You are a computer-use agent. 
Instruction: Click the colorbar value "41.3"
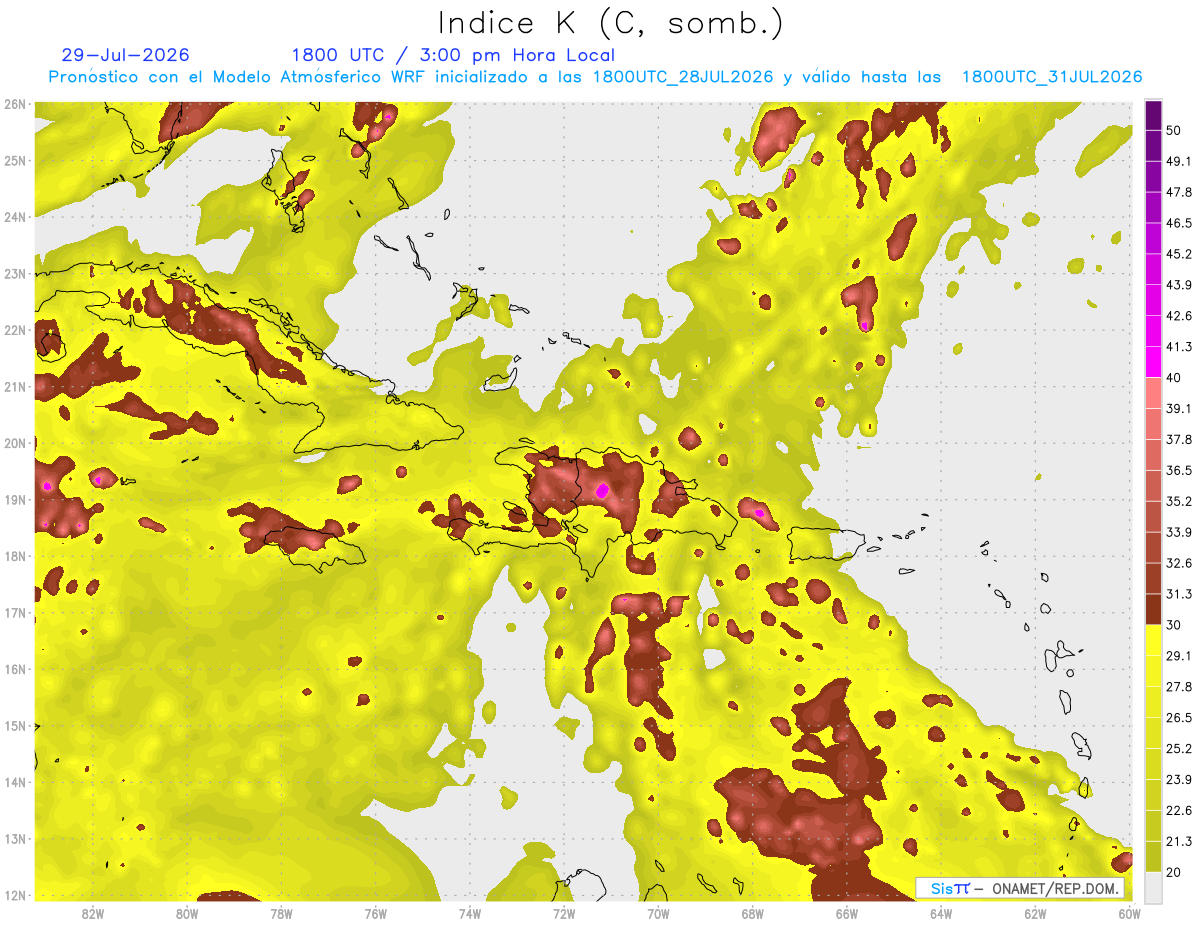1179,347
